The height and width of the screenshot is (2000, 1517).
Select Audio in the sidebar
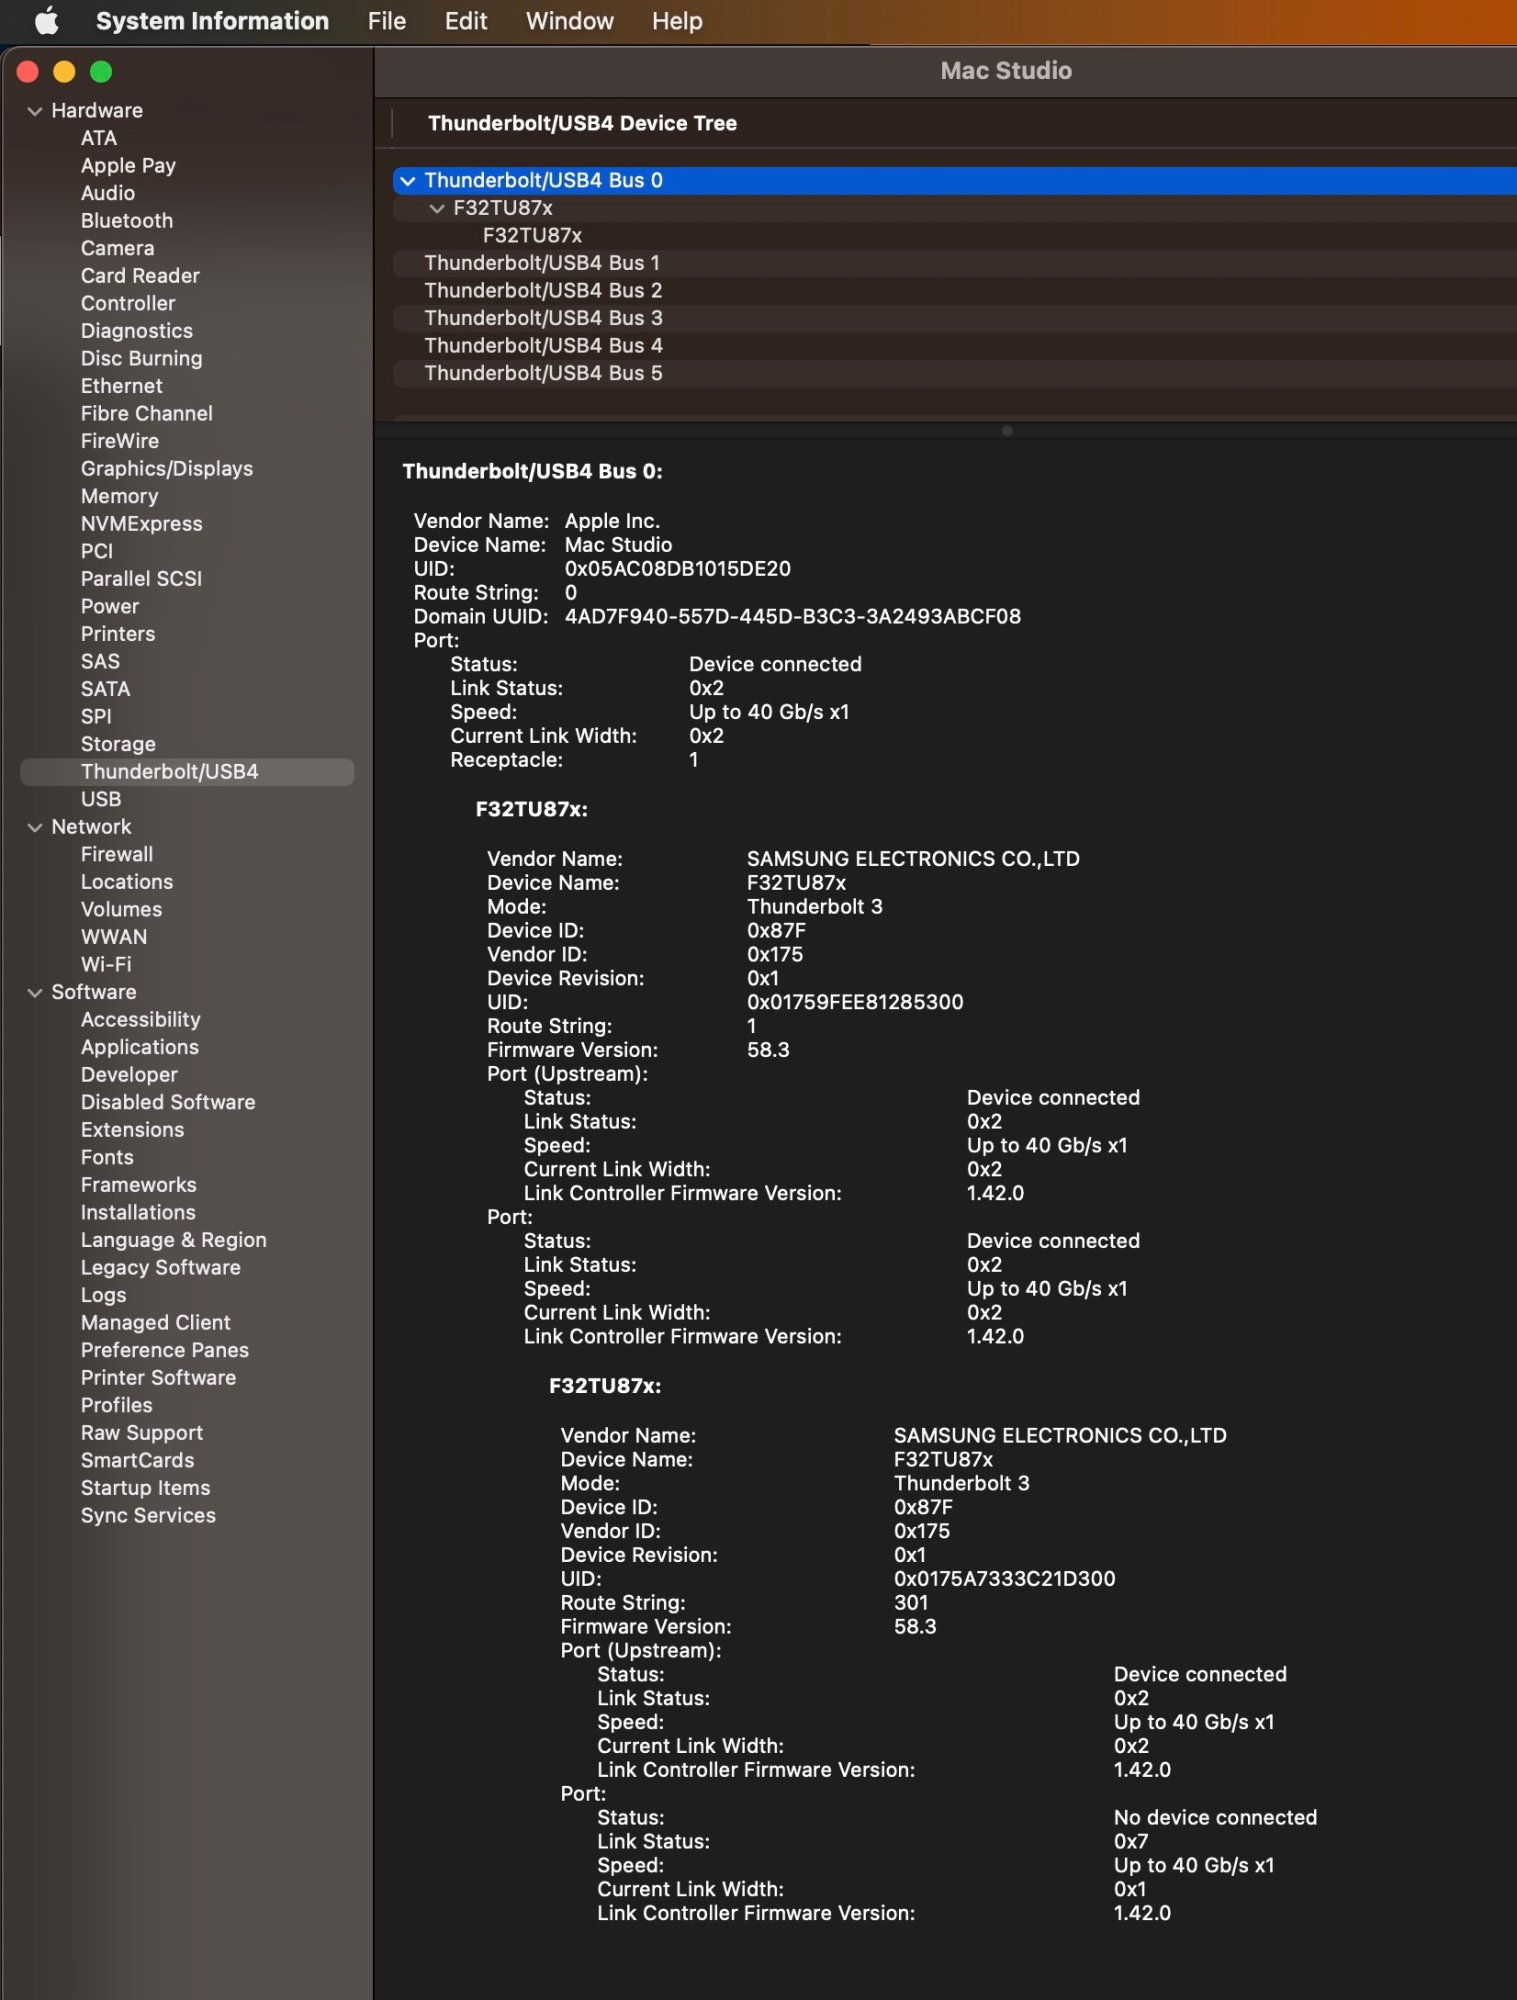coord(108,193)
